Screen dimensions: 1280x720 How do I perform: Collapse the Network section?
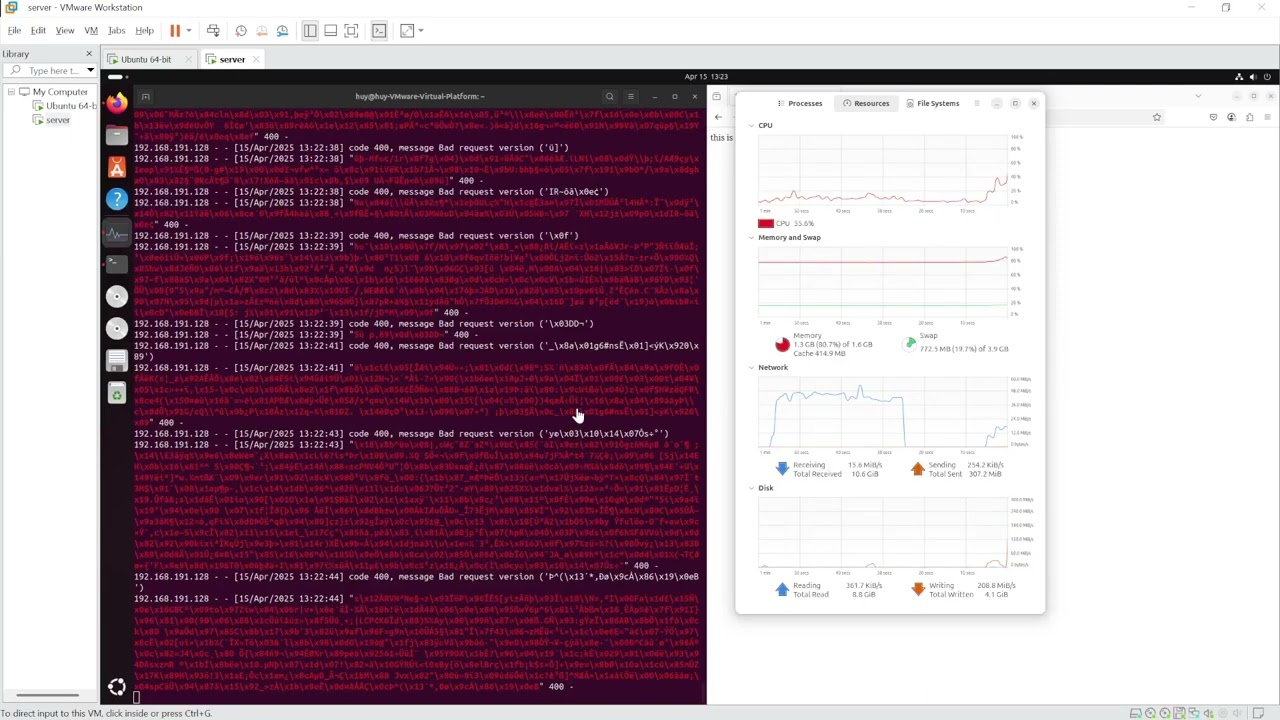click(751, 368)
